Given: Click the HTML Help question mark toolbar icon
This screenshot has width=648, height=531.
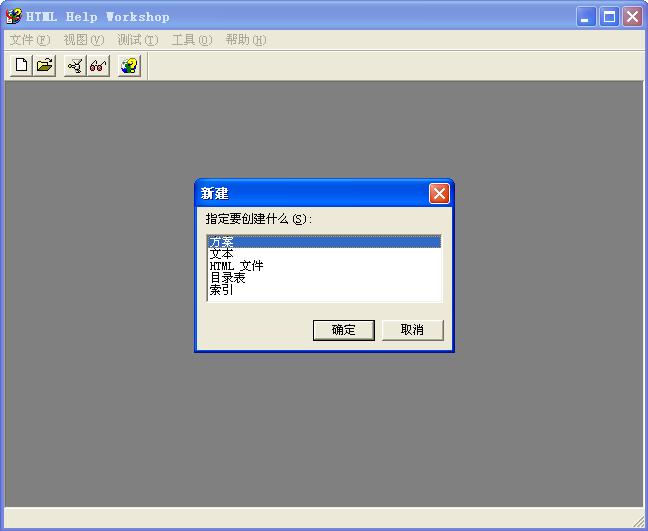Looking at the screenshot, I should (129, 66).
